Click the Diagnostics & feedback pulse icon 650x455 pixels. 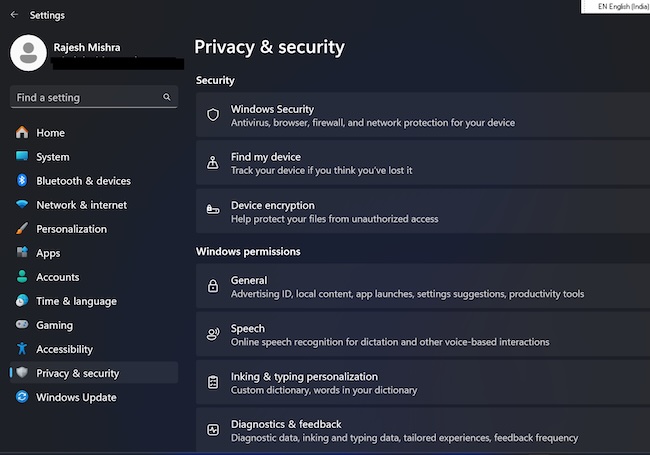[213, 430]
